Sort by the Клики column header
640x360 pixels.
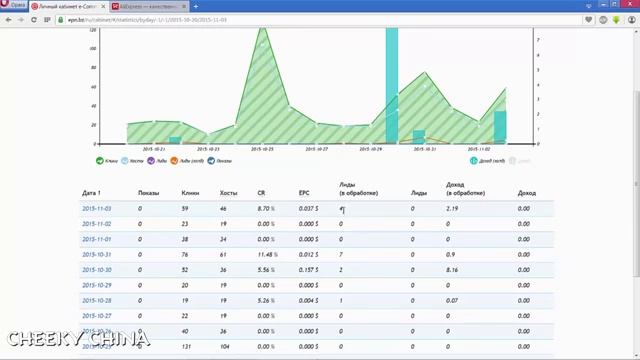(190, 193)
